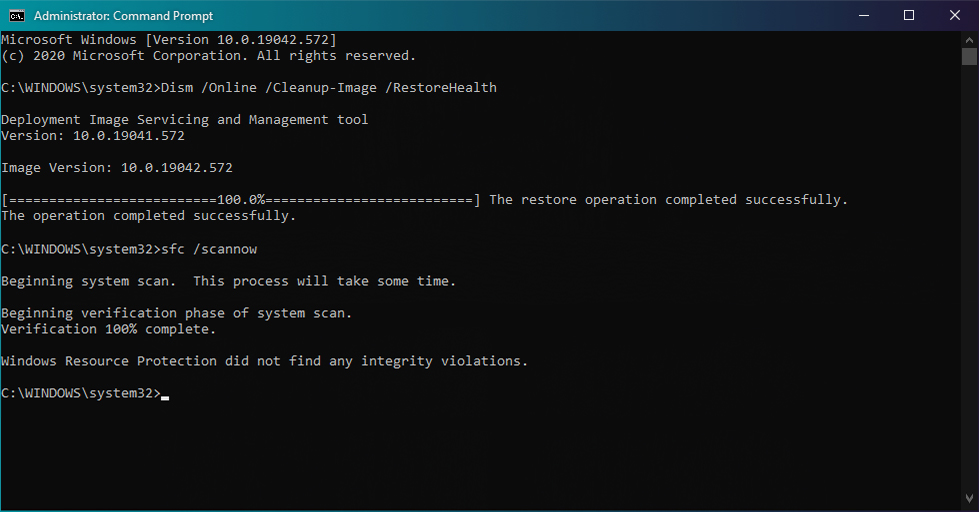Click the '(c) 2020 Microsoft Corporation' copyright line
The image size is (979, 512).
(209, 56)
